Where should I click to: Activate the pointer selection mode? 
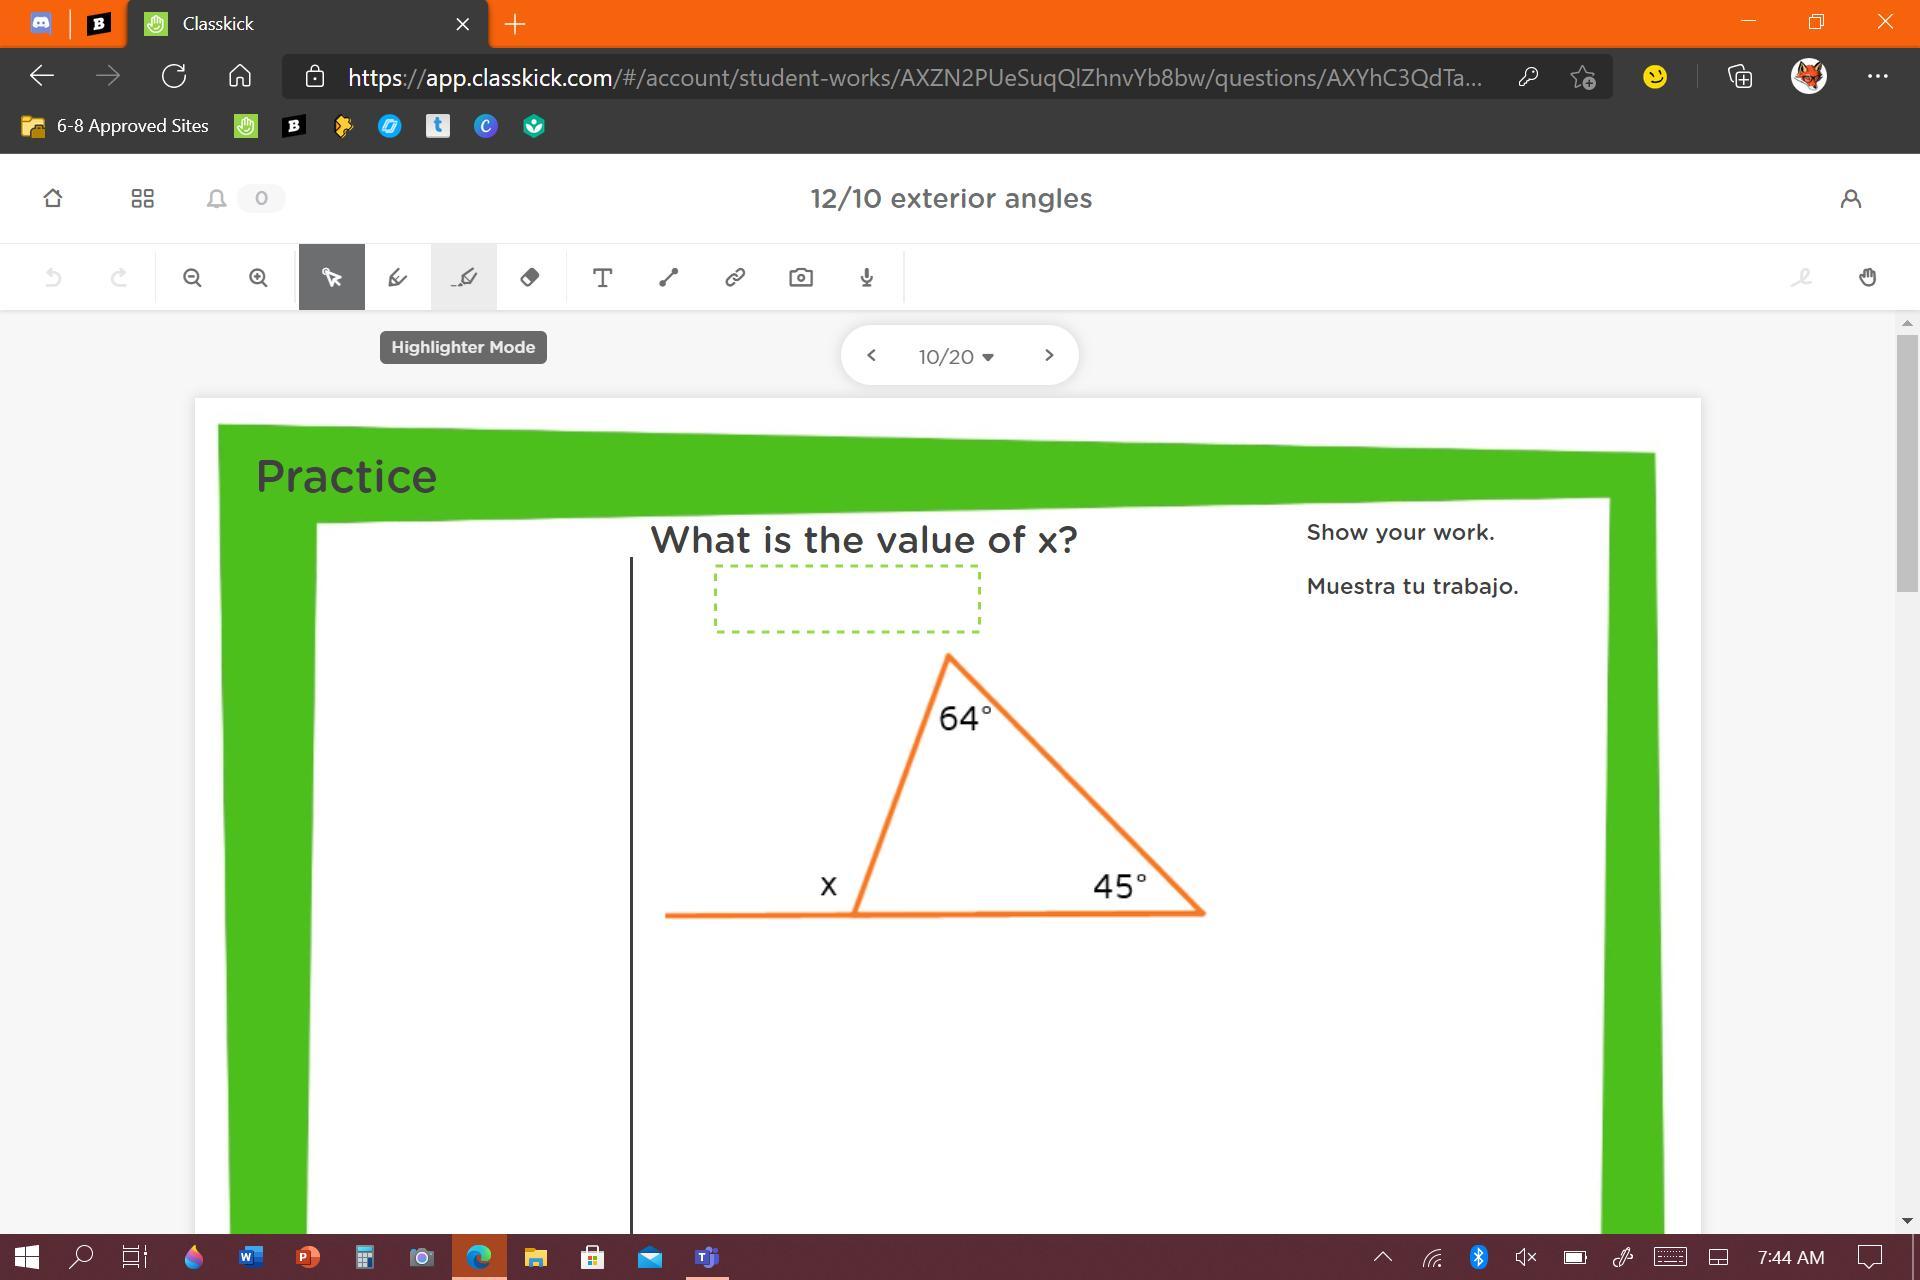click(331, 277)
